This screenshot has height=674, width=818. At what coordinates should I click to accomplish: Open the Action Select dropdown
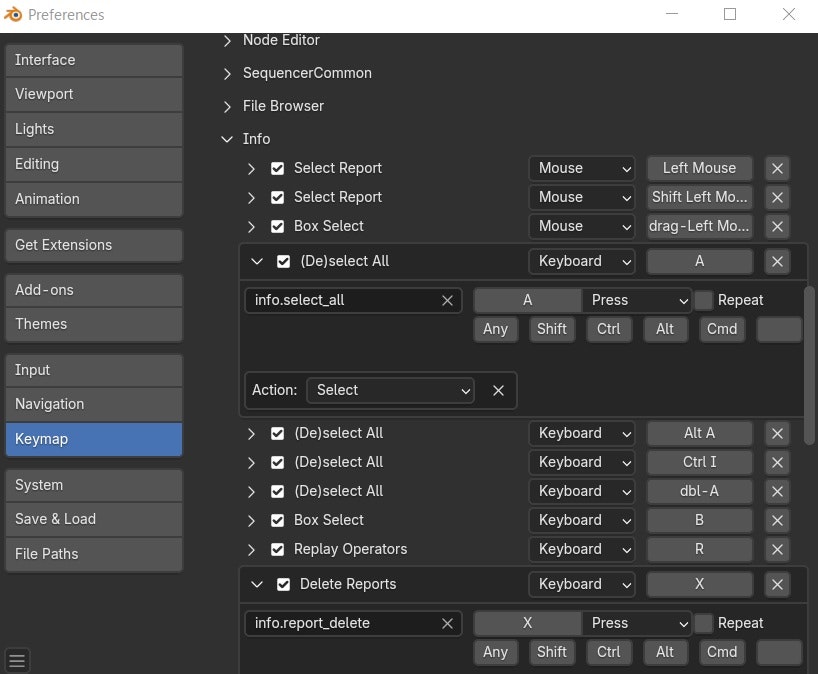(390, 390)
